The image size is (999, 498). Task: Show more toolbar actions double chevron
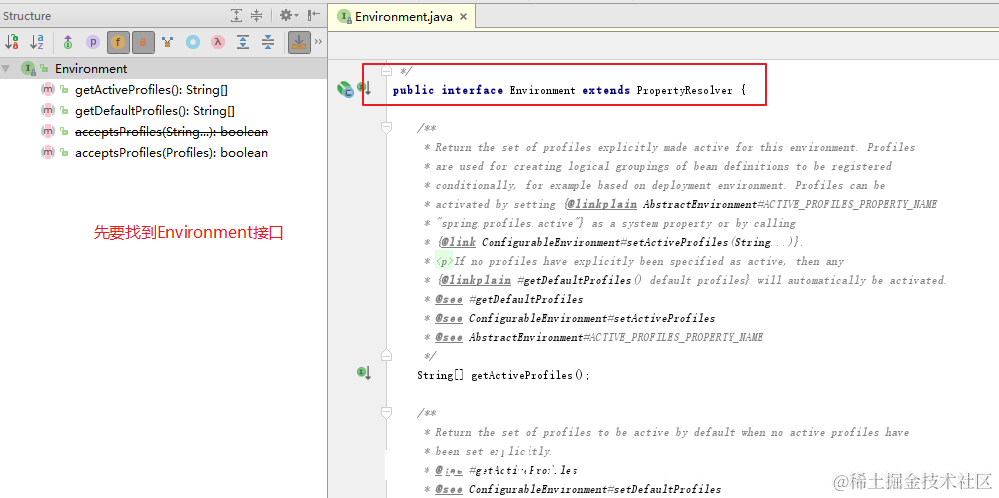coord(318,42)
